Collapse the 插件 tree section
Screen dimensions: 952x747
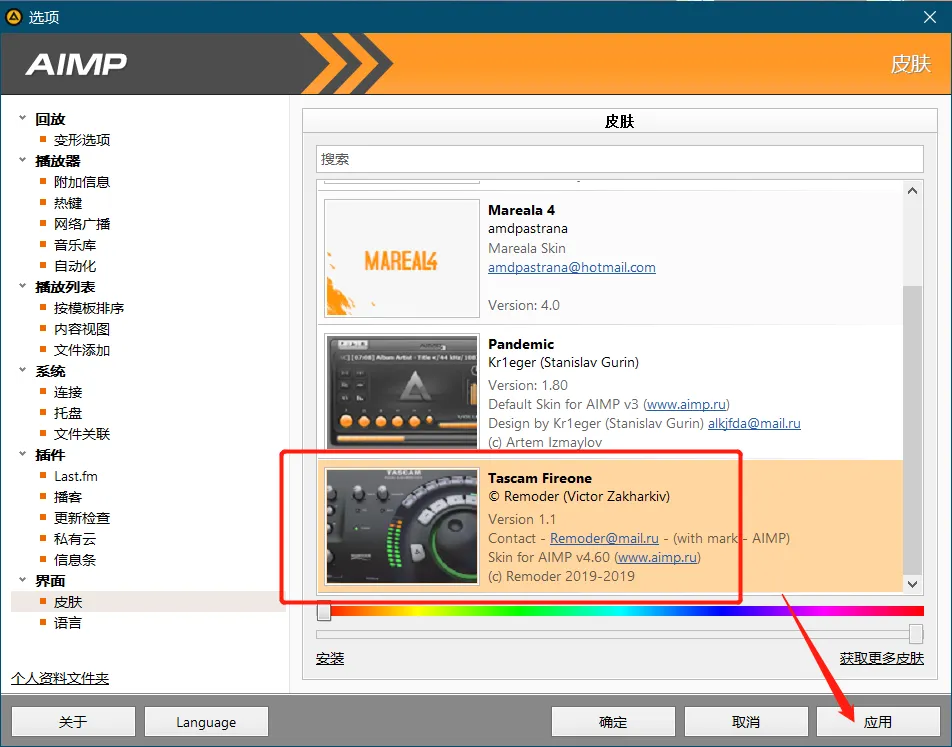pyautogui.click(x=22, y=454)
